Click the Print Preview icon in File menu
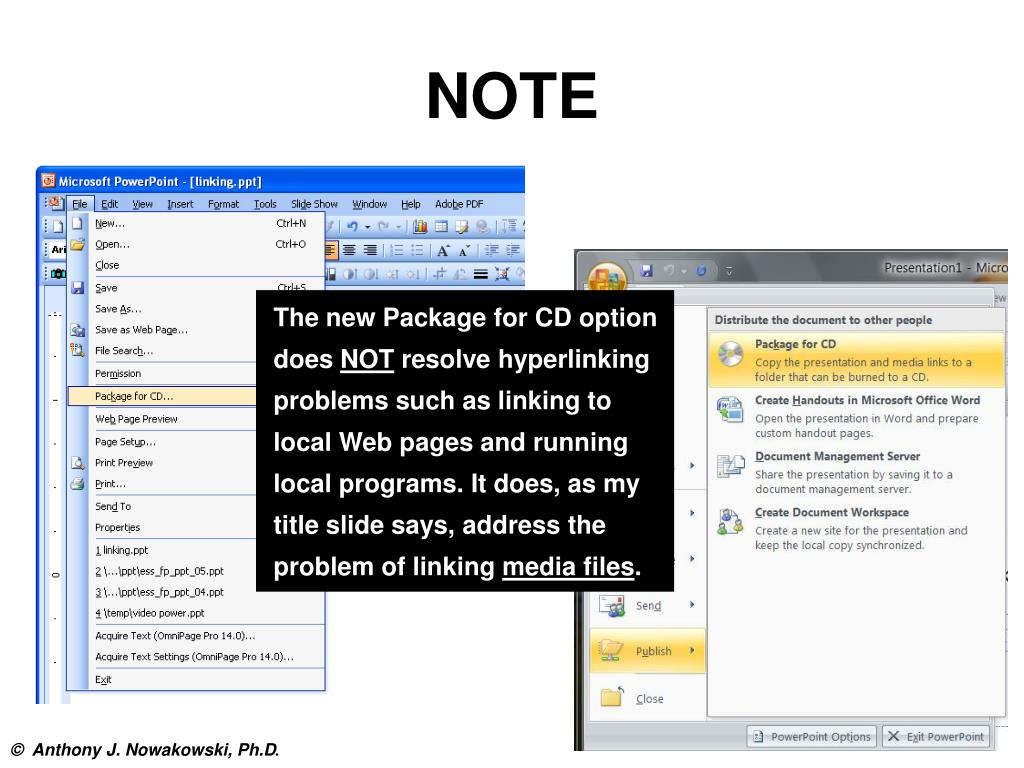Image resolution: width=1024 pixels, height=768 pixels. [x=78, y=462]
